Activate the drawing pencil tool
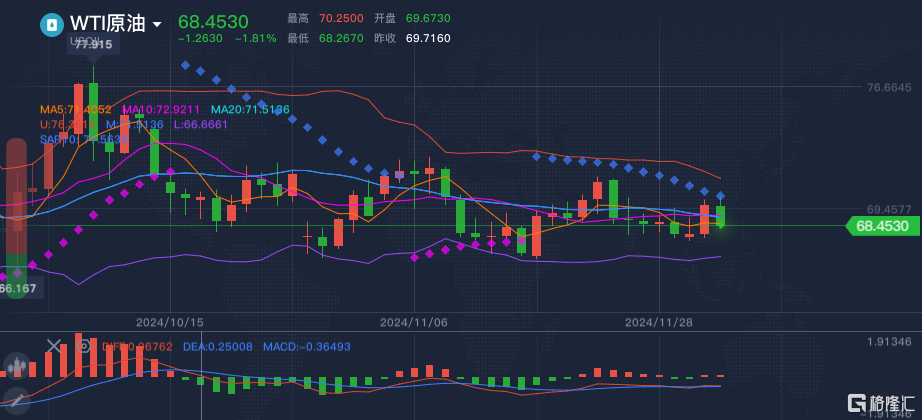922x420 pixels. (16, 400)
